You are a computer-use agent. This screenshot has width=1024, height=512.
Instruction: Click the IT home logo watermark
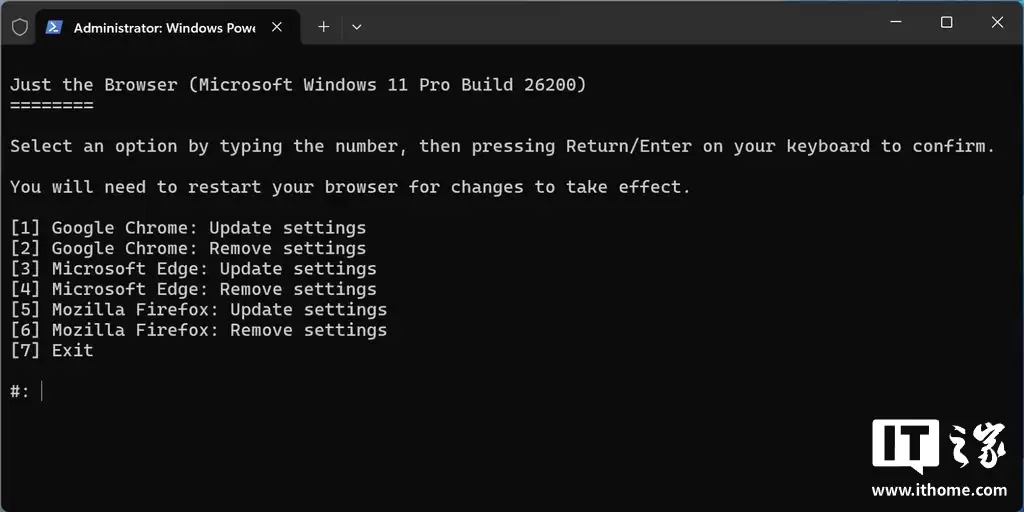click(x=938, y=447)
